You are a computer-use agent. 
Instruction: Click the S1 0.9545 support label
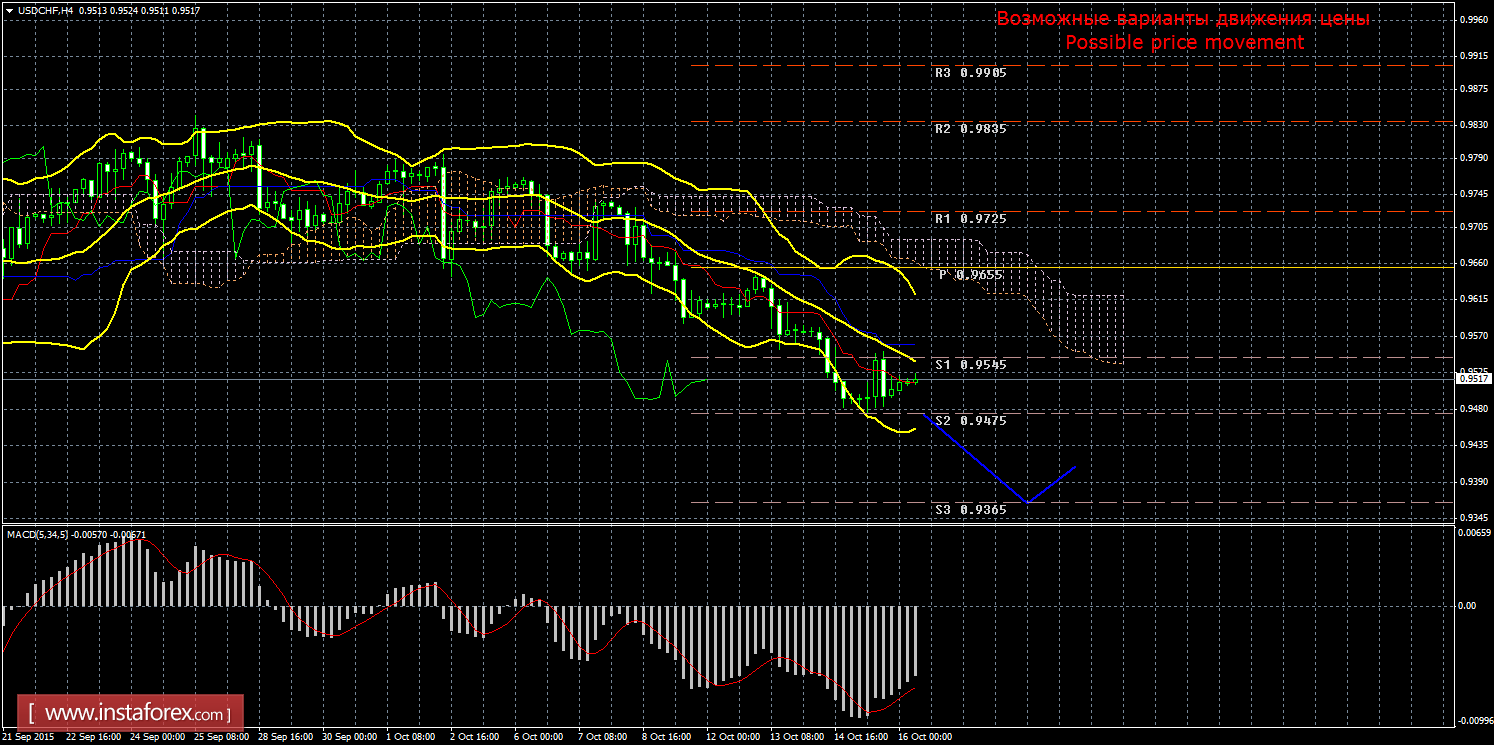[970, 365]
